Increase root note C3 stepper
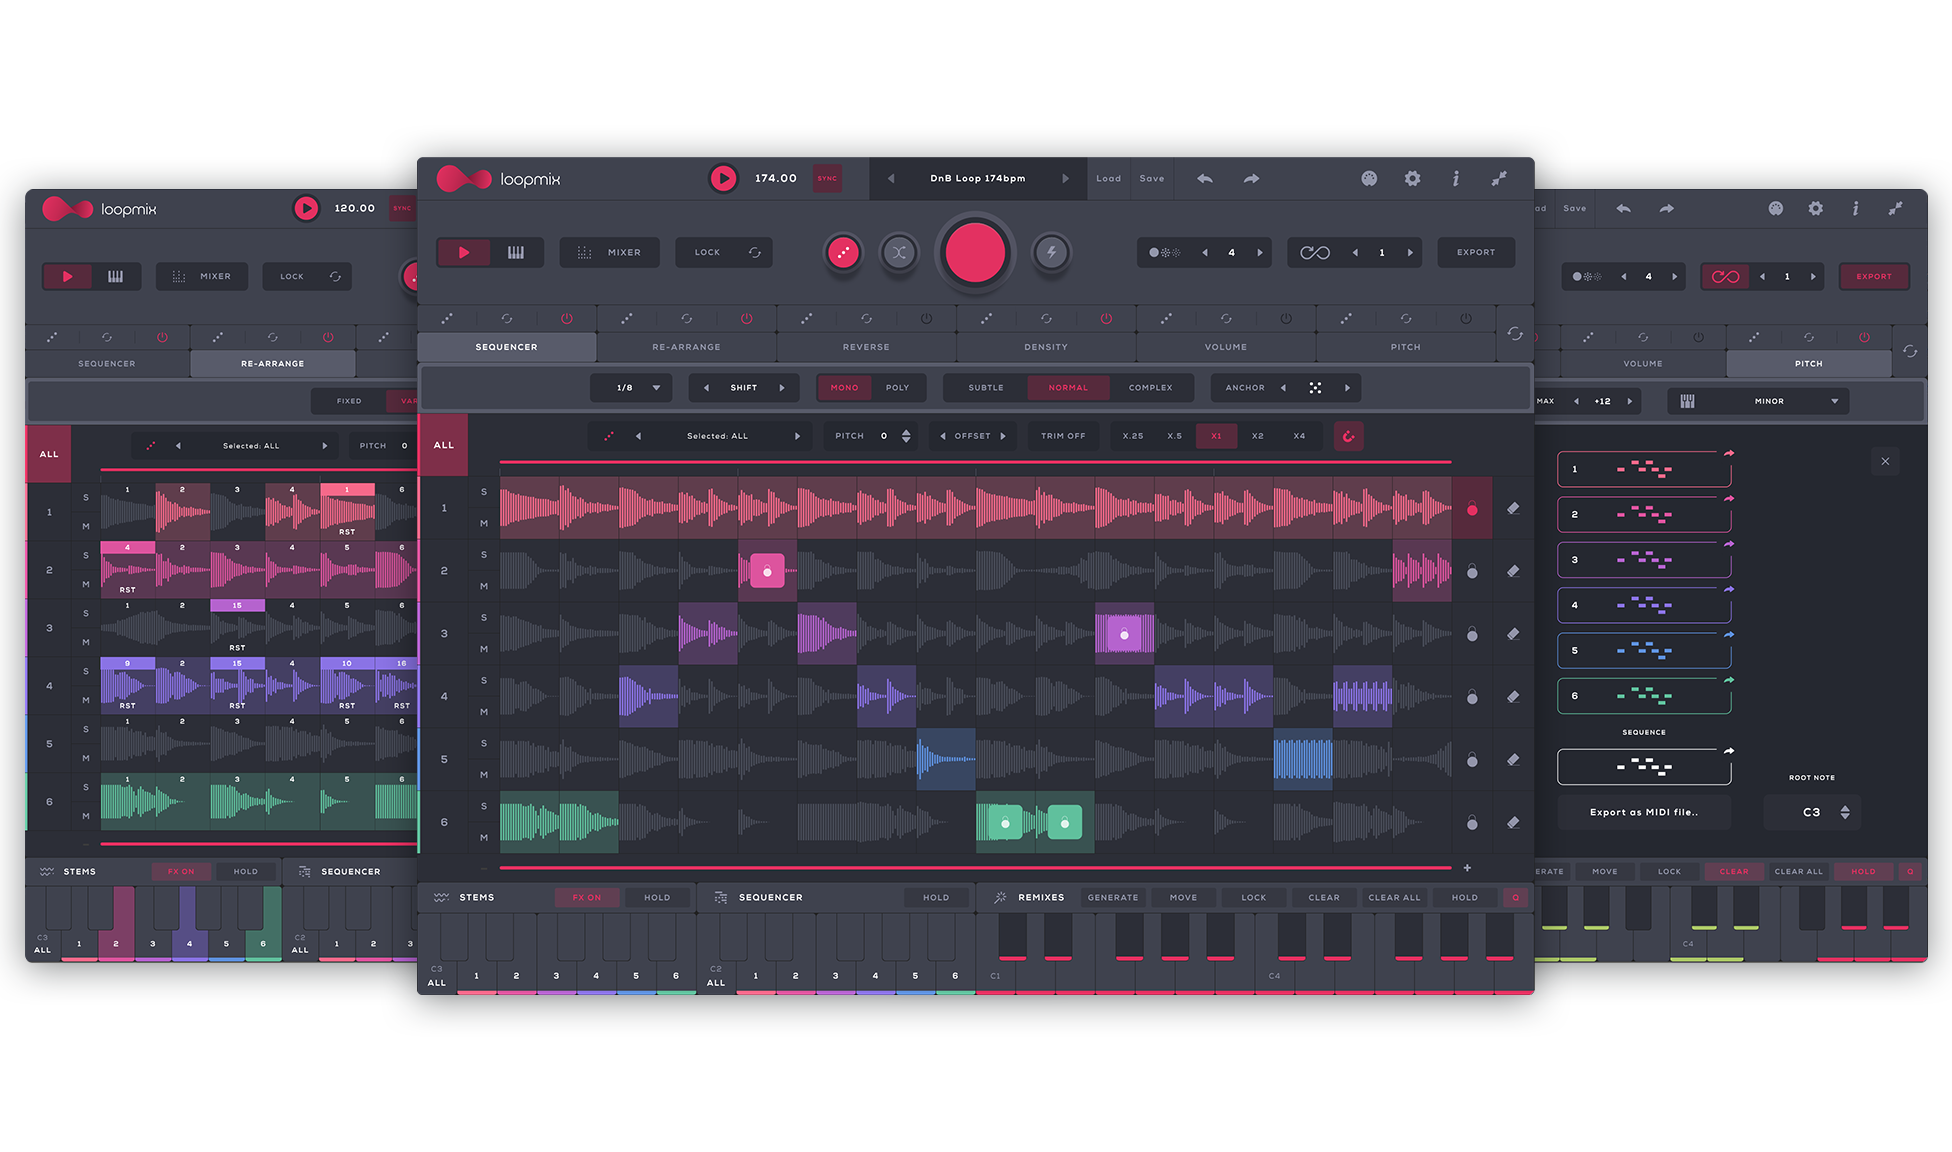Viewport: 1952px width, 1152px height. pyautogui.click(x=1845, y=807)
